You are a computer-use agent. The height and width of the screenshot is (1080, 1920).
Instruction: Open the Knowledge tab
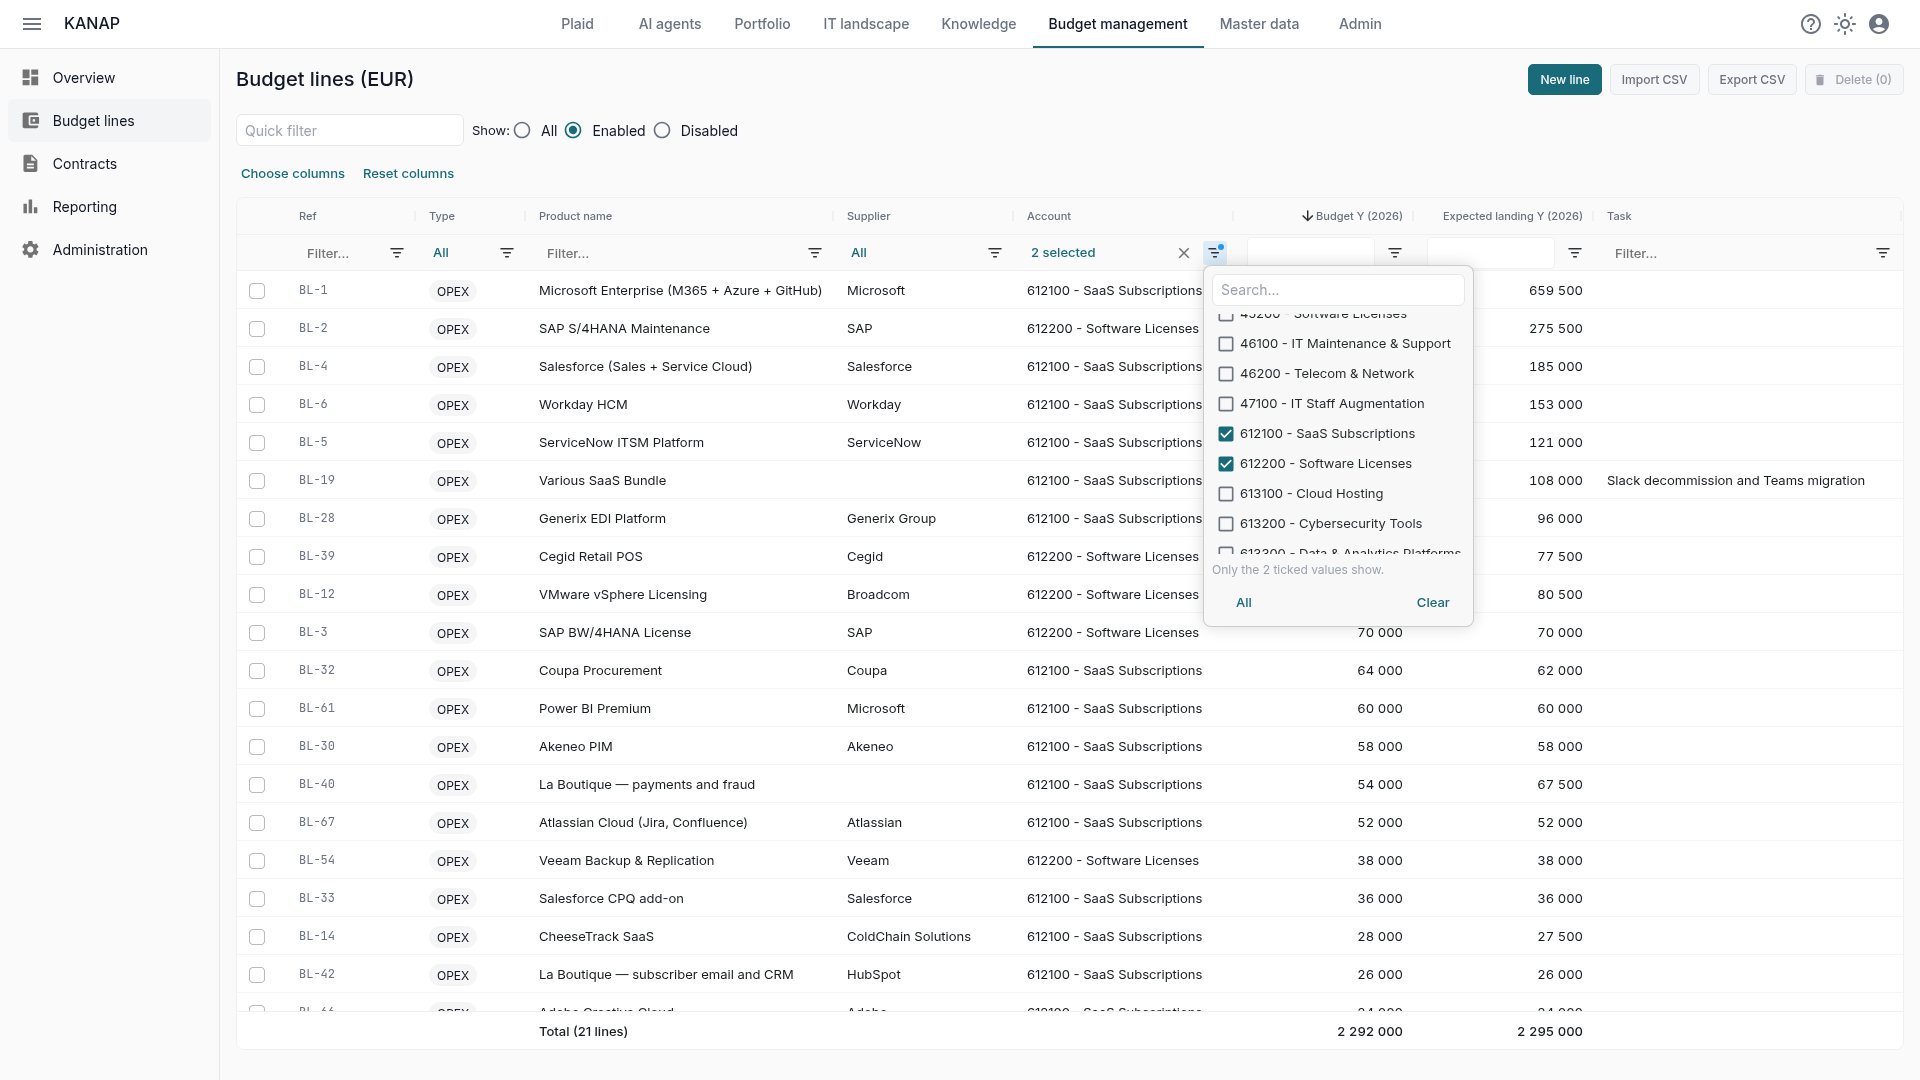pyautogui.click(x=978, y=24)
